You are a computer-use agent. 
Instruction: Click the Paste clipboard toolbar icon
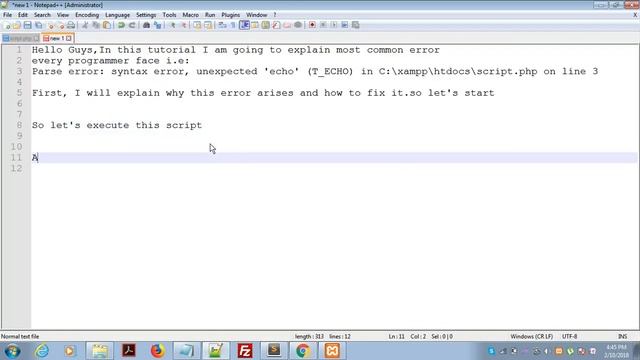pyautogui.click(x=107, y=25)
